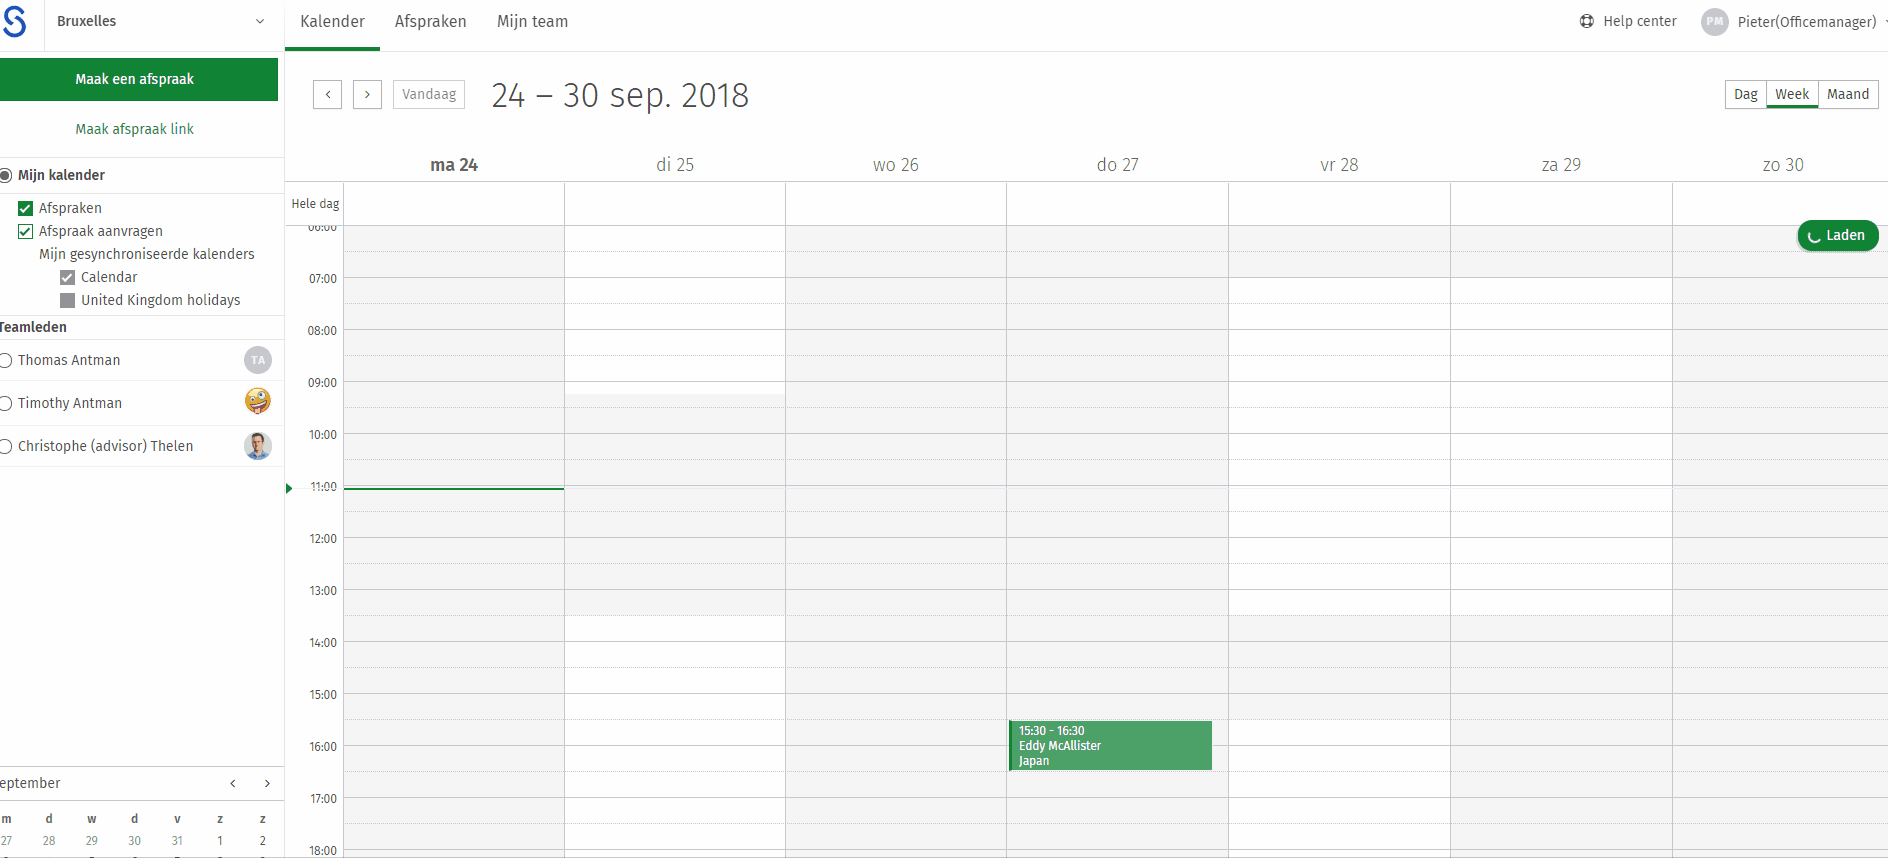Click the di 25 day header
Screen dimensions: 1888x858
pyautogui.click(x=675, y=165)
